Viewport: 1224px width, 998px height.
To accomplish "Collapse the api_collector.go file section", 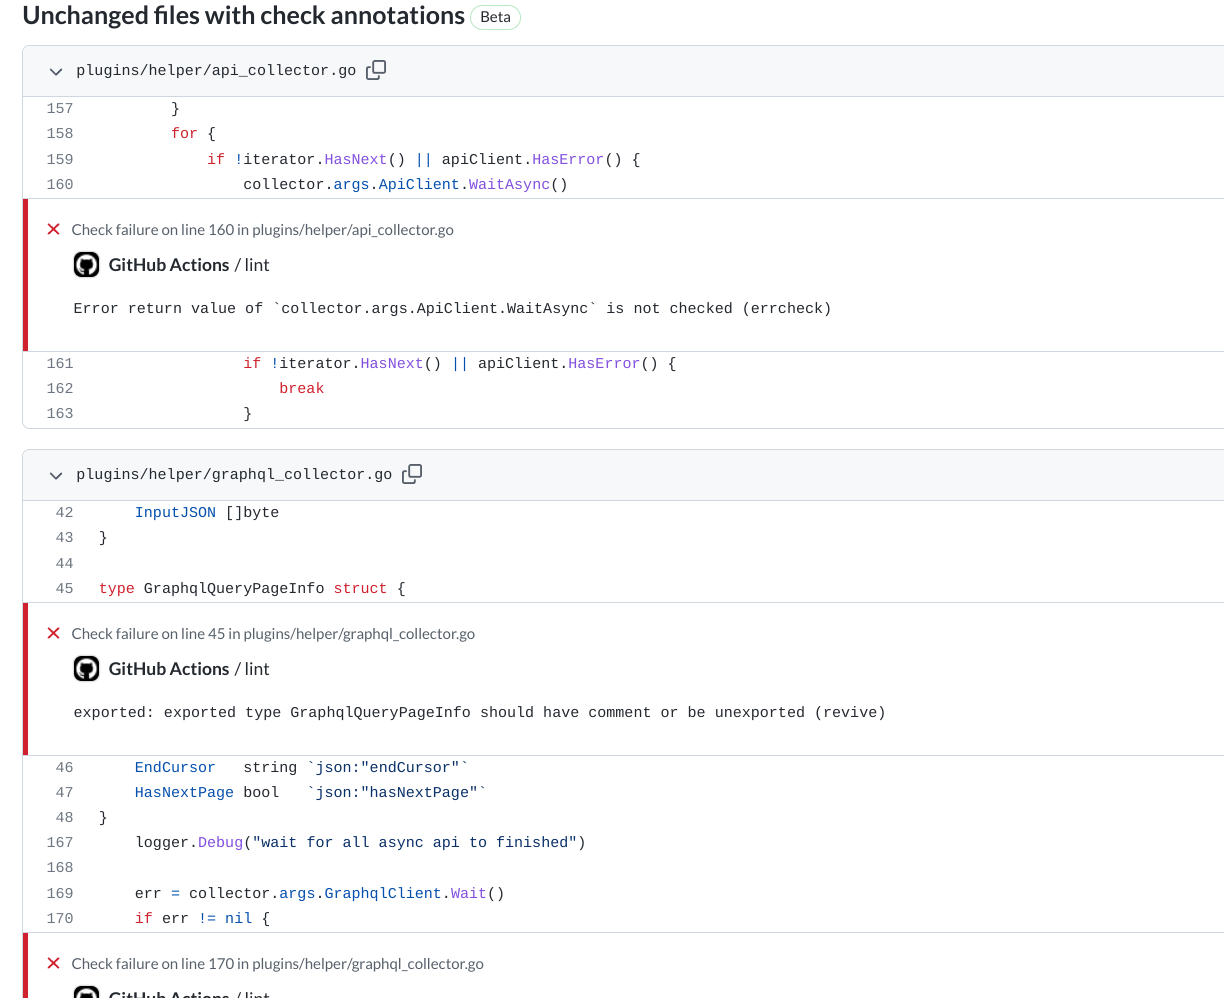I will tap(56, 72).
